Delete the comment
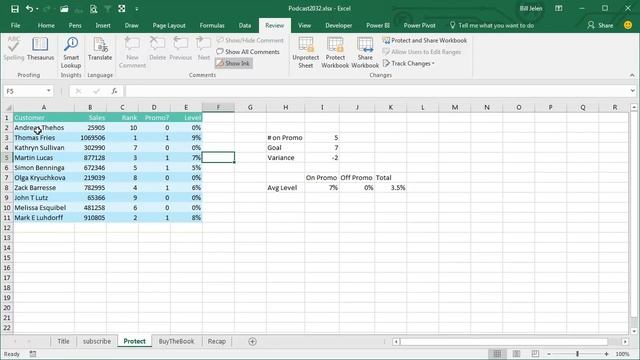The height and width of the screenshot is (360, 640). 157,49
